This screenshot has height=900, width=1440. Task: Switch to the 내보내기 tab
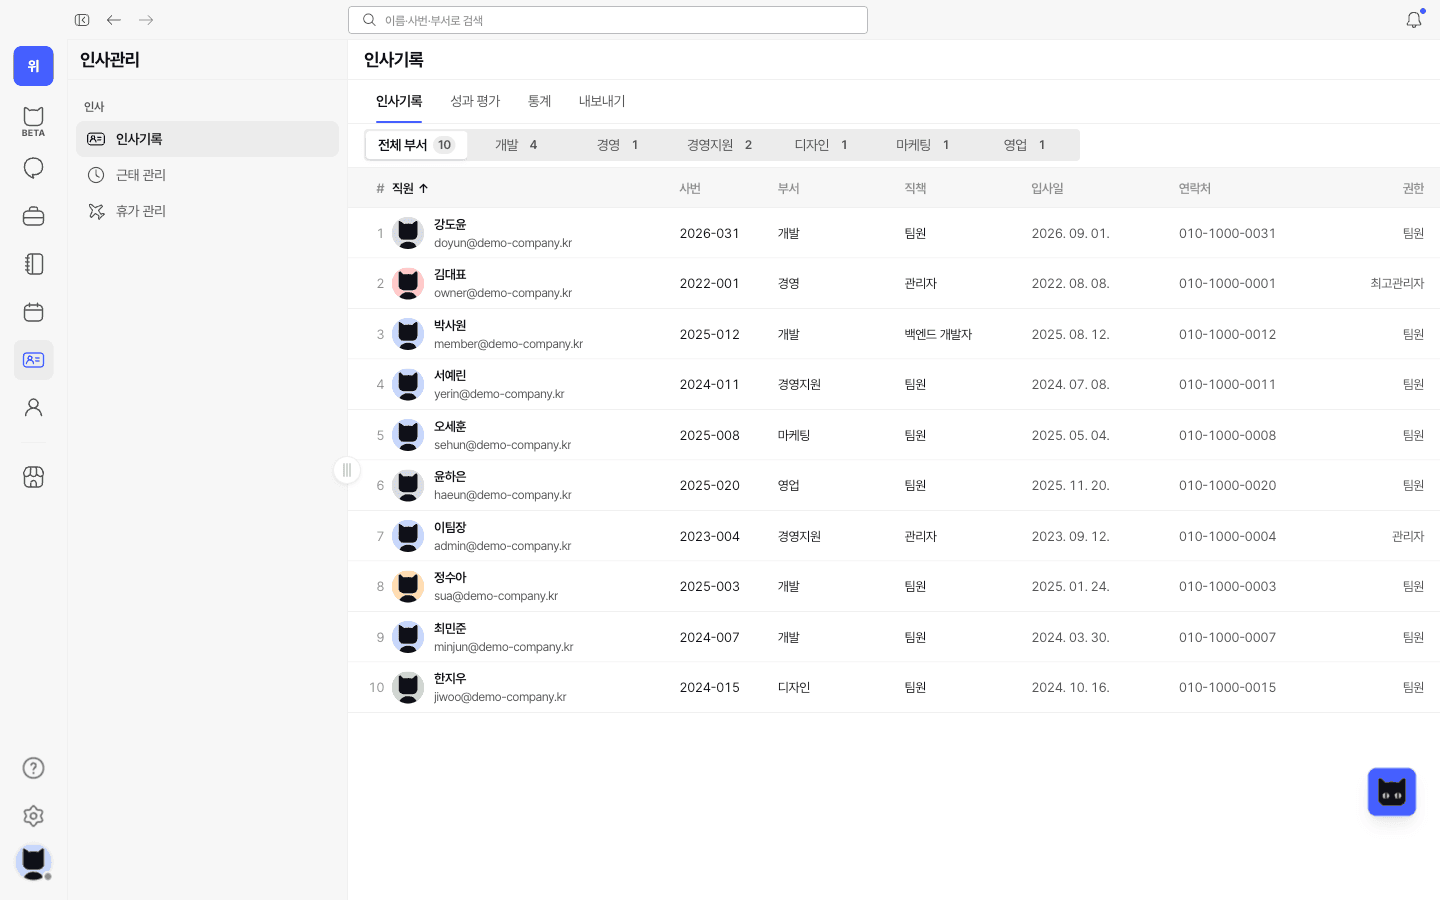(602, 101)
